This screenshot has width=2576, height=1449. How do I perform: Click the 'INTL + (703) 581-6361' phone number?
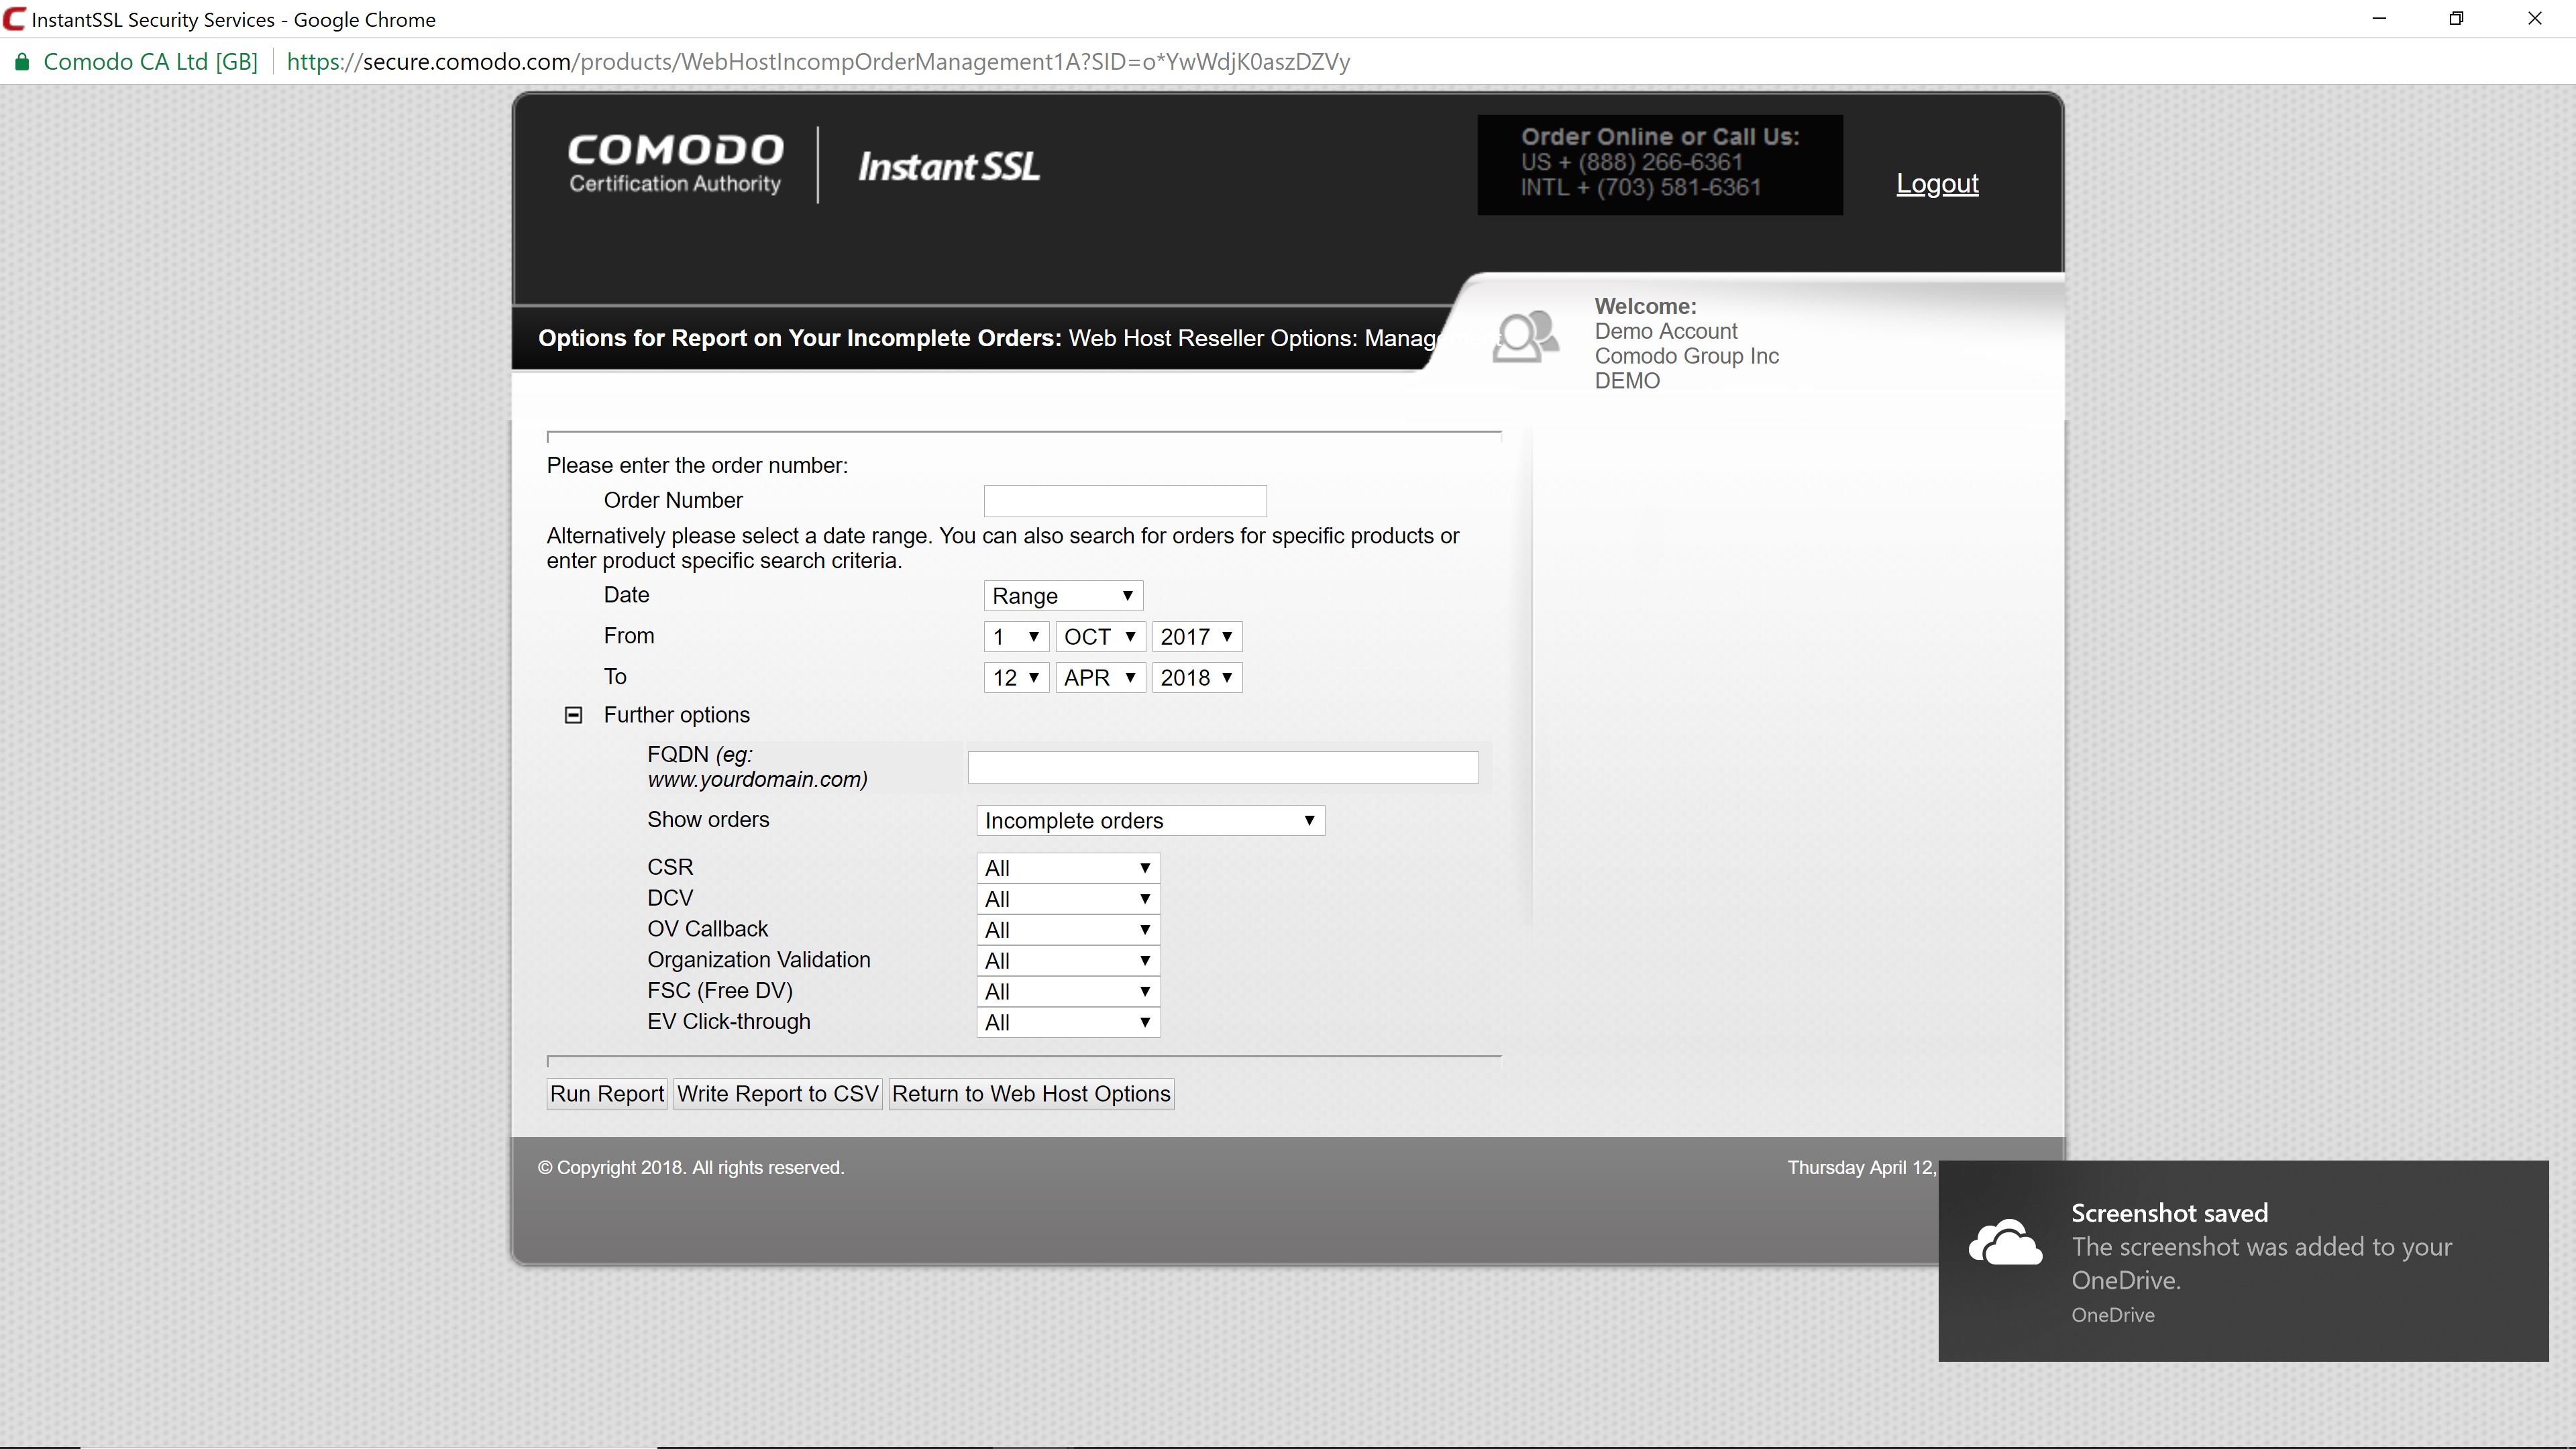[1641, 187]
